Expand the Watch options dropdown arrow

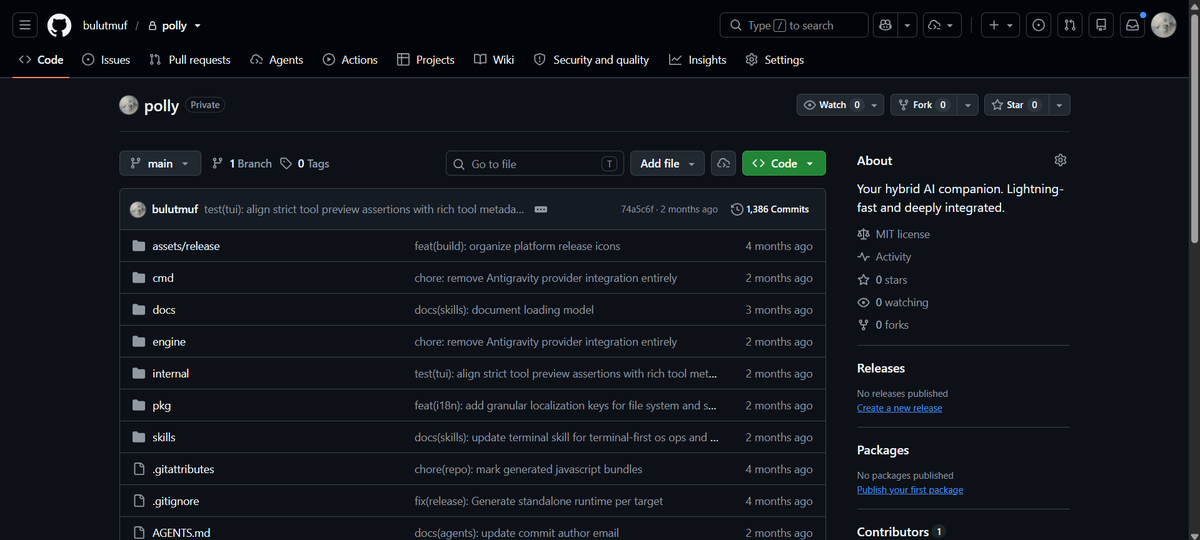tap(875, 105)
